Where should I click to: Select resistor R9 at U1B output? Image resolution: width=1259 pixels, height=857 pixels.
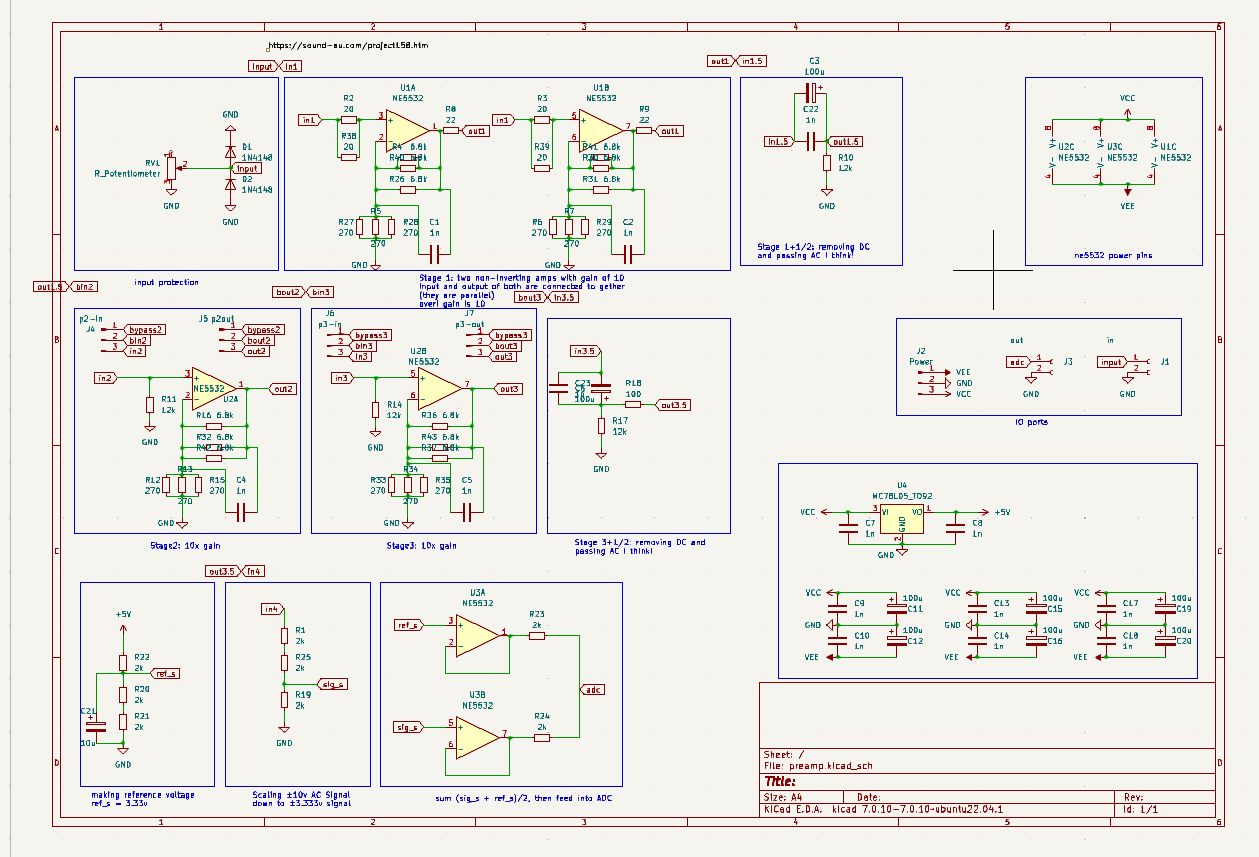click(x=644, y=130)
